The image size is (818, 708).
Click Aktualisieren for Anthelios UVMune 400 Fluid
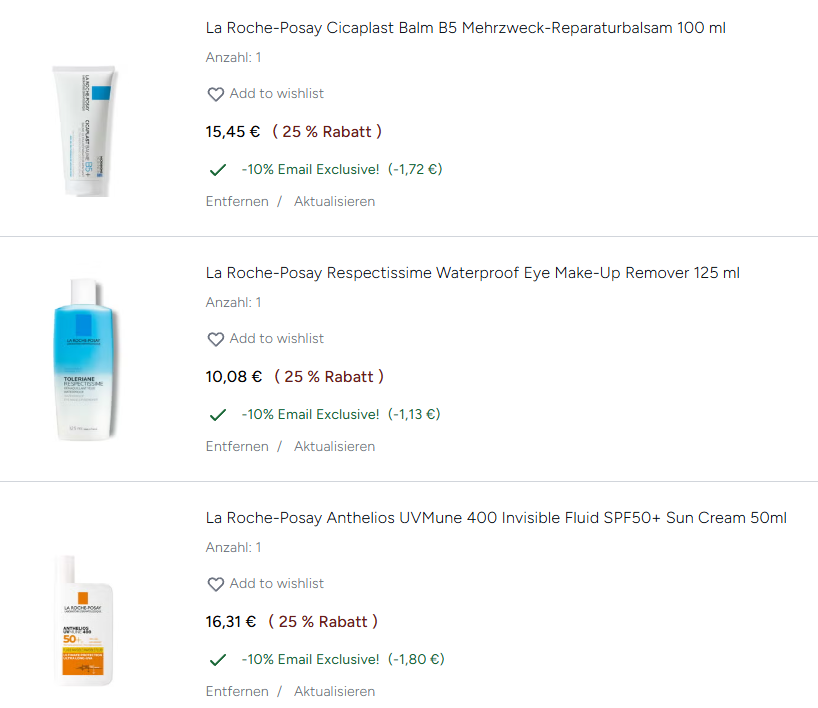(x=334, y=691)
